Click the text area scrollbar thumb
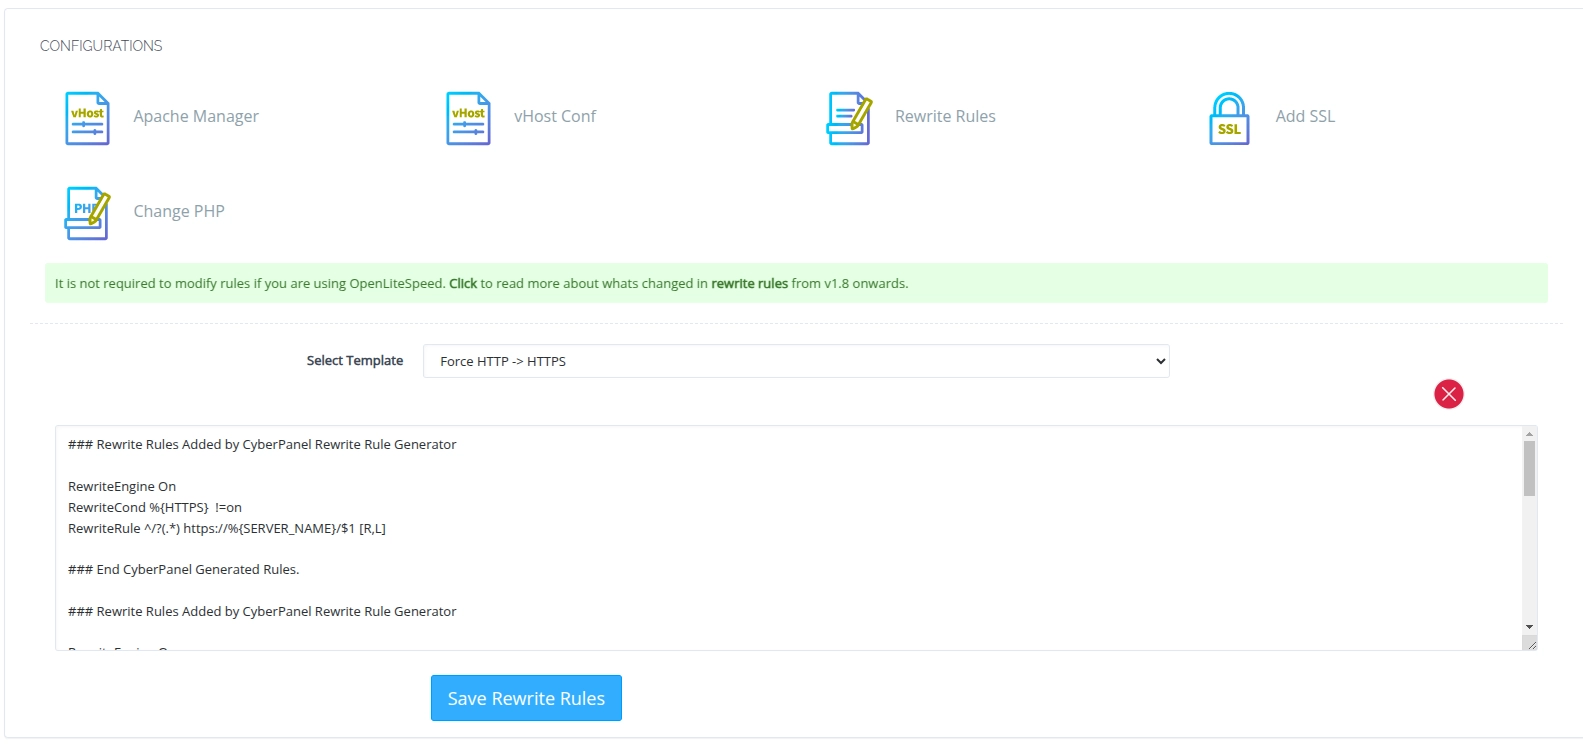Viewport: 1583px width, 756px height. (x=1529, y=468)
